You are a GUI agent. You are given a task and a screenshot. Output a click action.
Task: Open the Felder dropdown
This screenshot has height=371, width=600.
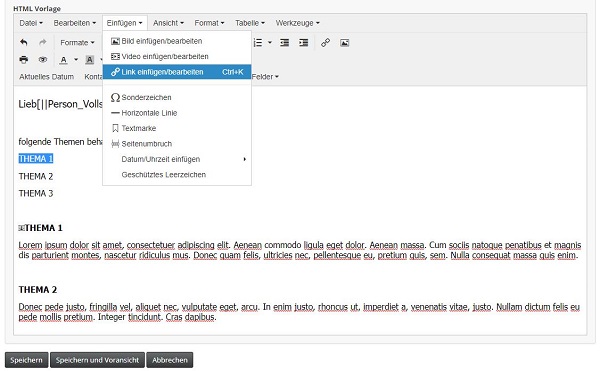click(265, 76)
